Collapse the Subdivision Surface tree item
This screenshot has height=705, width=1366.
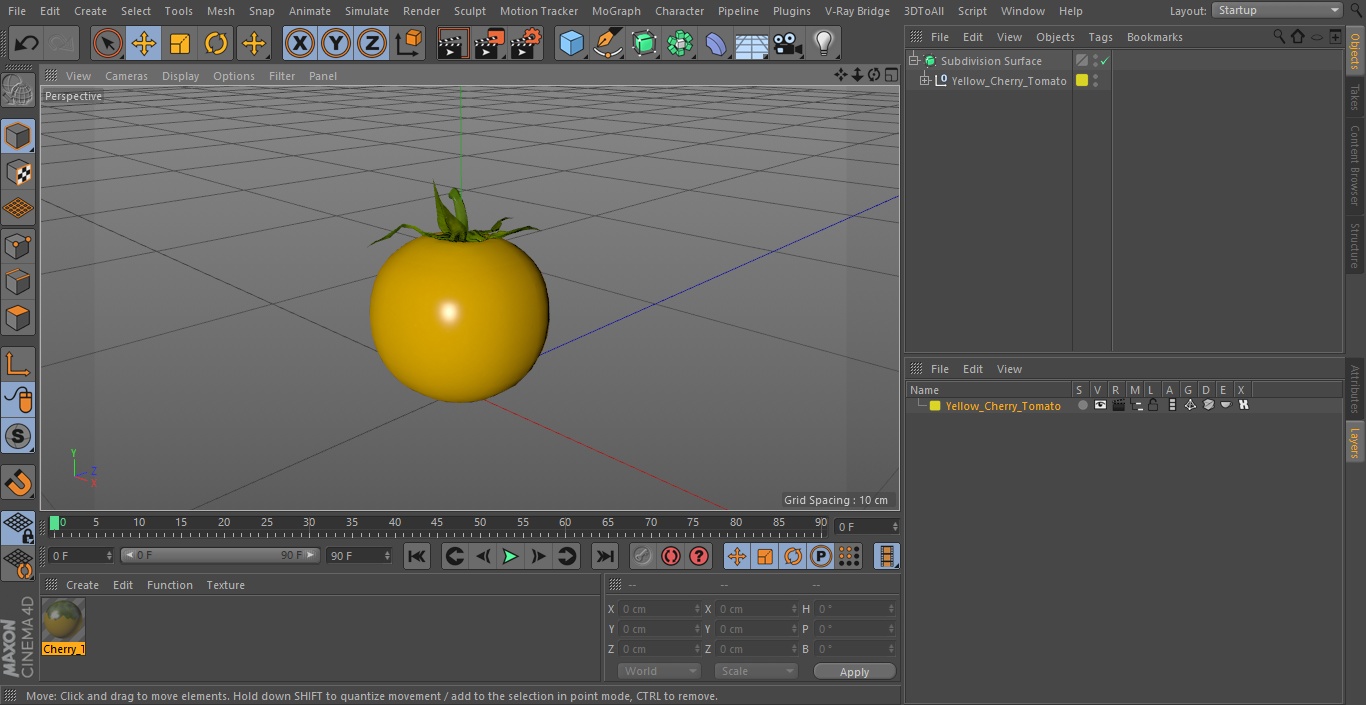[913, 61]
